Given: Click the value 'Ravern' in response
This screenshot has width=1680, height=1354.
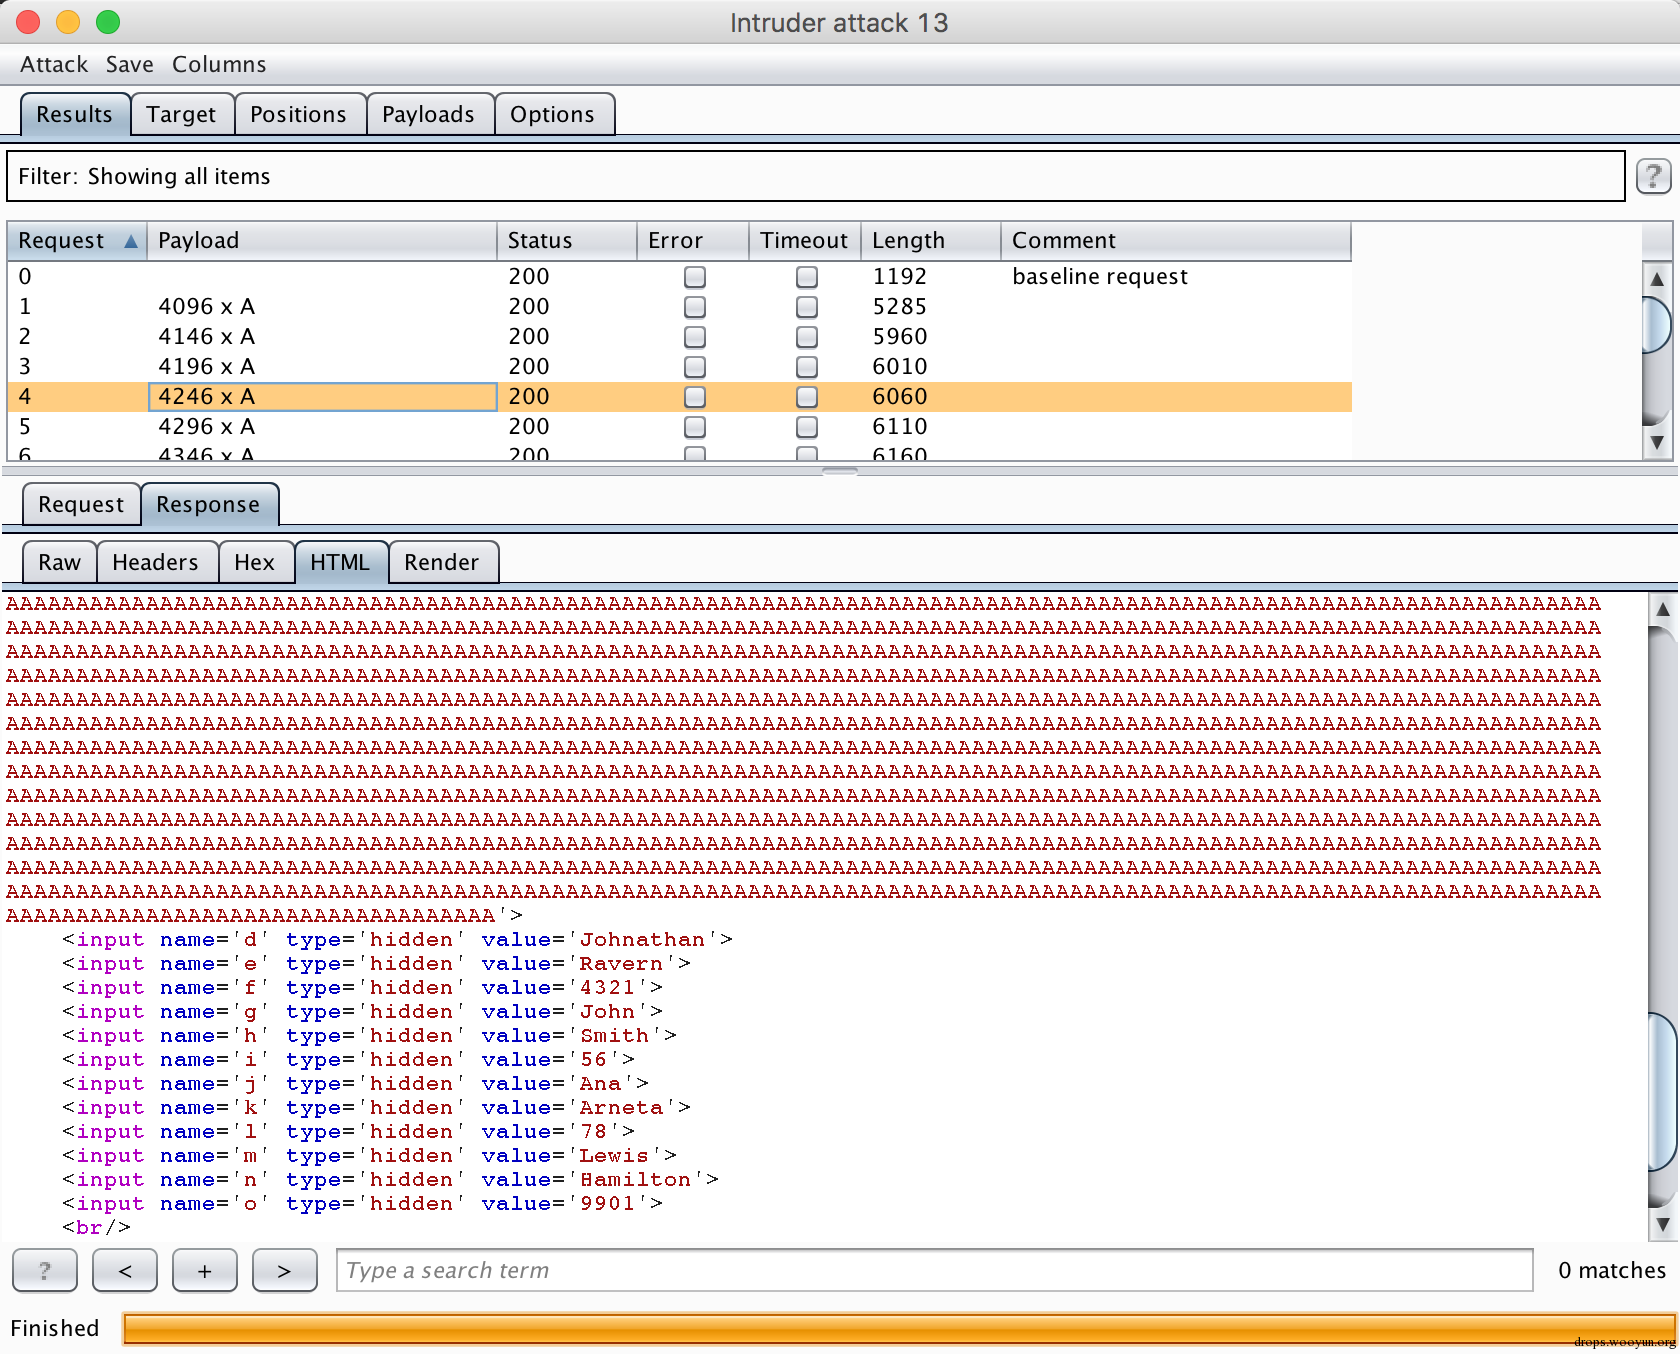Looking at the screenshot, I should pos(621,964).
